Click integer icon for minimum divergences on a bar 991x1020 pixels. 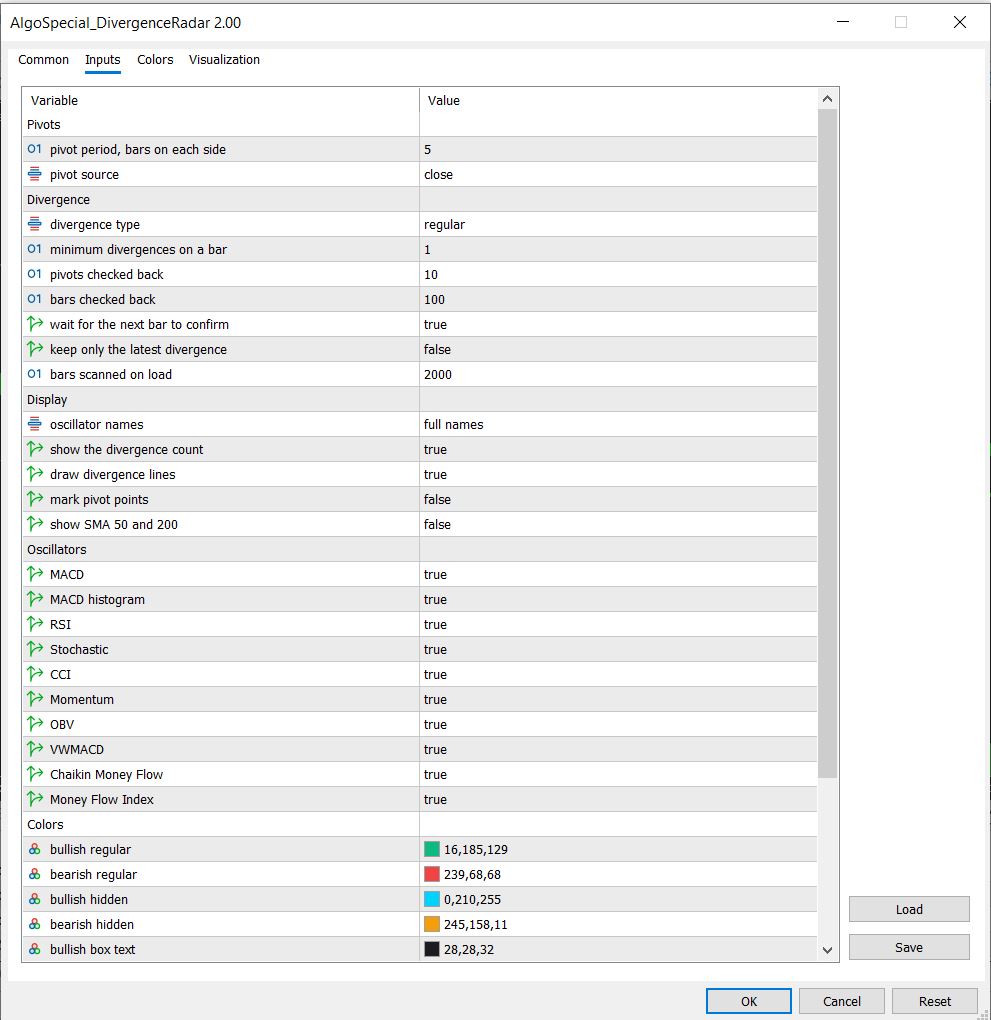point(34,249)
